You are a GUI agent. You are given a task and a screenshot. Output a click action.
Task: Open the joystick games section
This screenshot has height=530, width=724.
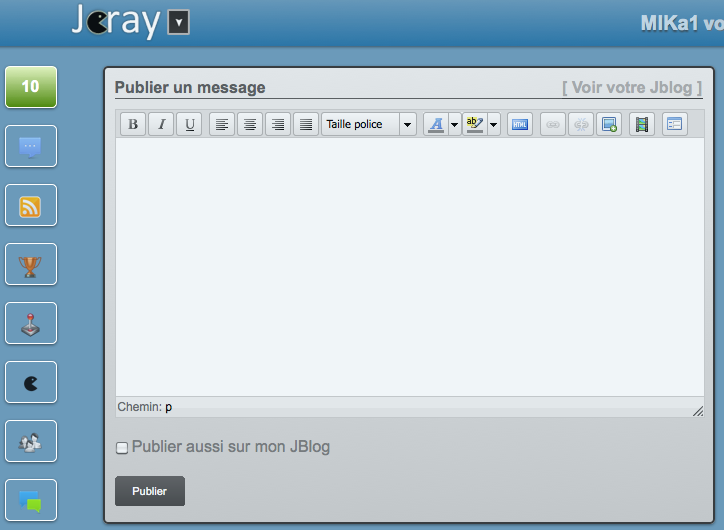point(31,323)
